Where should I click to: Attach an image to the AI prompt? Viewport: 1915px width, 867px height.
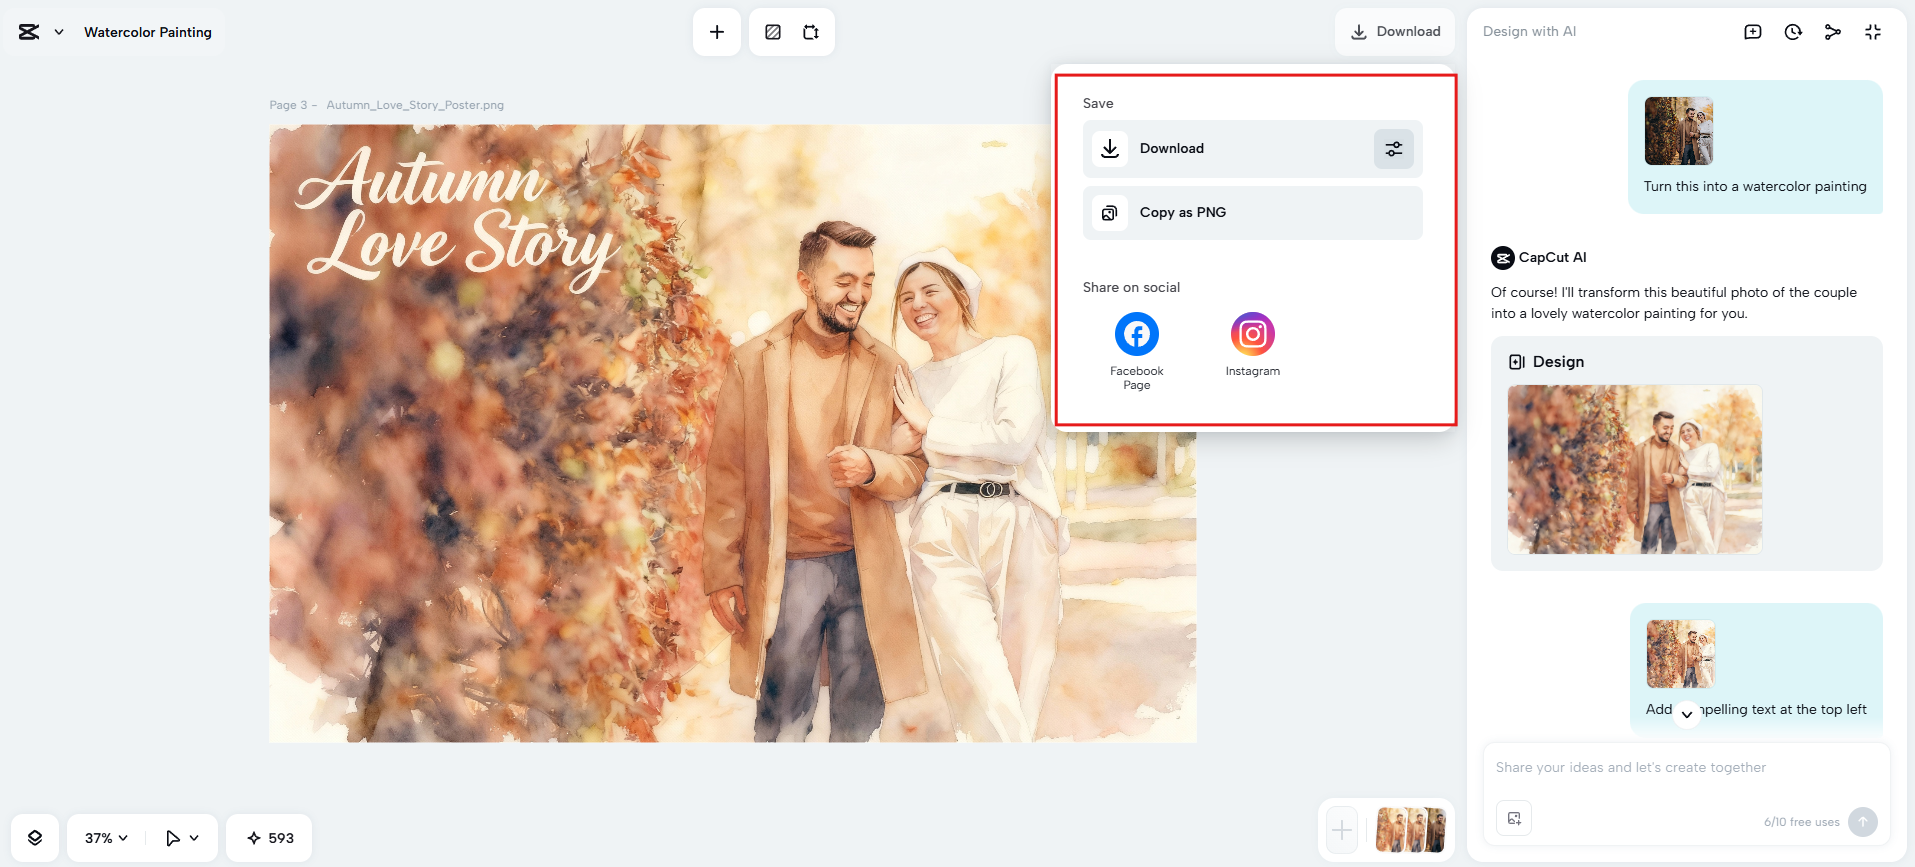click(x=1514, y=818)
